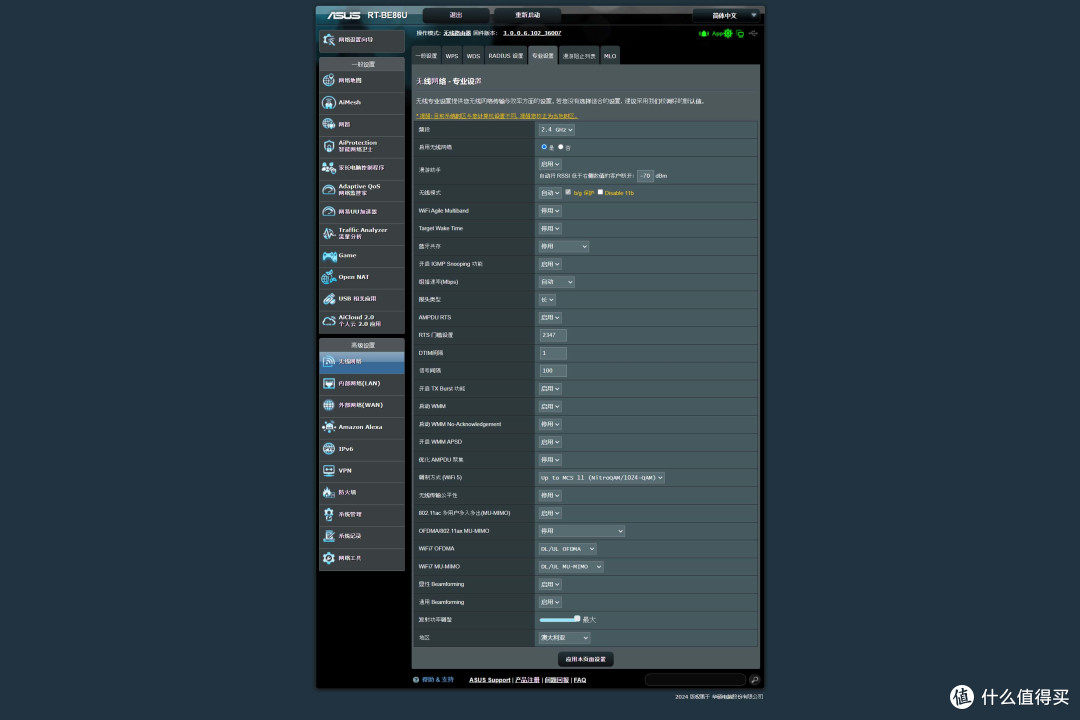The width and height of the screenshot is (1080, 720).
Task: Click the green App gear icon
Action: [728, 33]
